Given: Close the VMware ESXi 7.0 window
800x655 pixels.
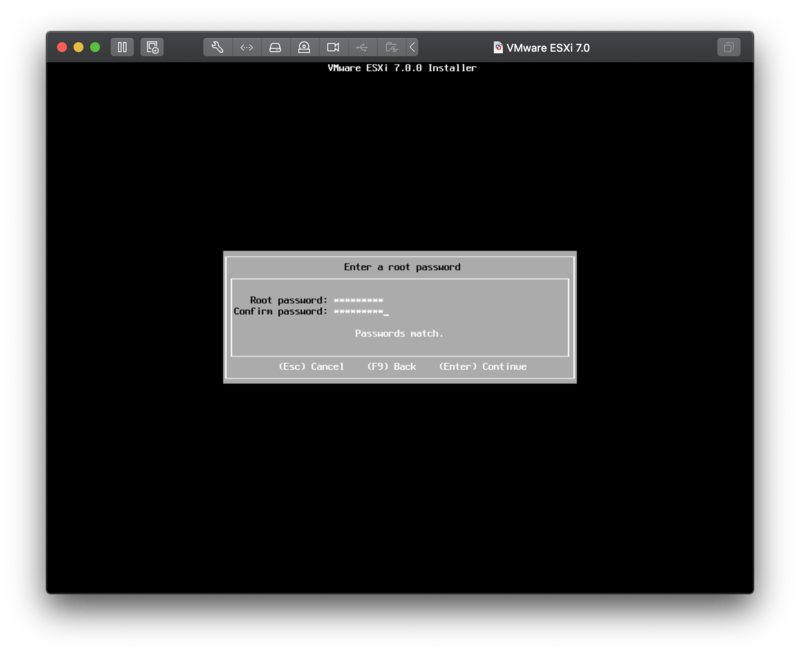Looking at the screenshot, I should 62,47.
